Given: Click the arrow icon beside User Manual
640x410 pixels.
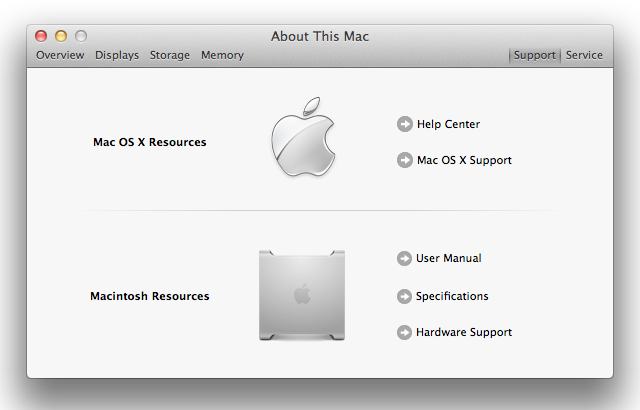Looking at the screenshot, I should click(404, 258).
